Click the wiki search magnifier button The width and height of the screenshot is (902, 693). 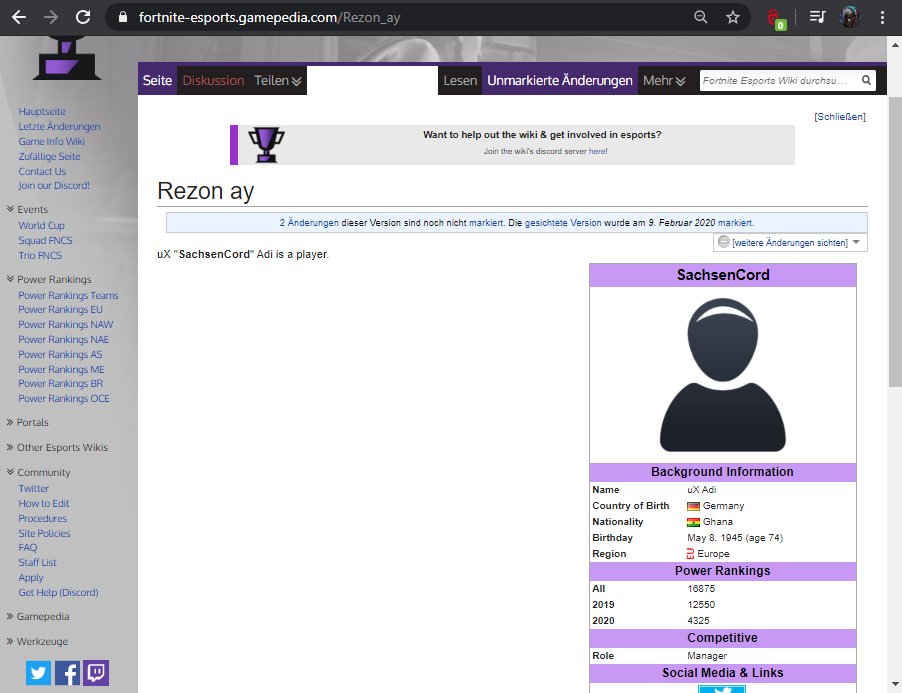pos(866,81)
